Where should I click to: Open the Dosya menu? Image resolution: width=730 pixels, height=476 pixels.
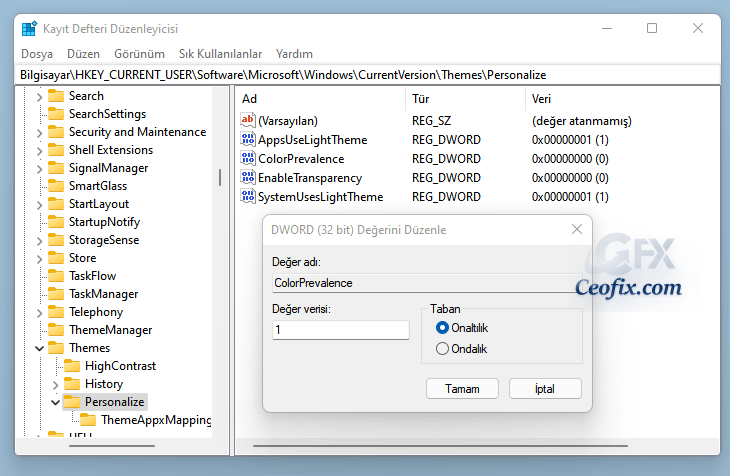tap(37, 54)
